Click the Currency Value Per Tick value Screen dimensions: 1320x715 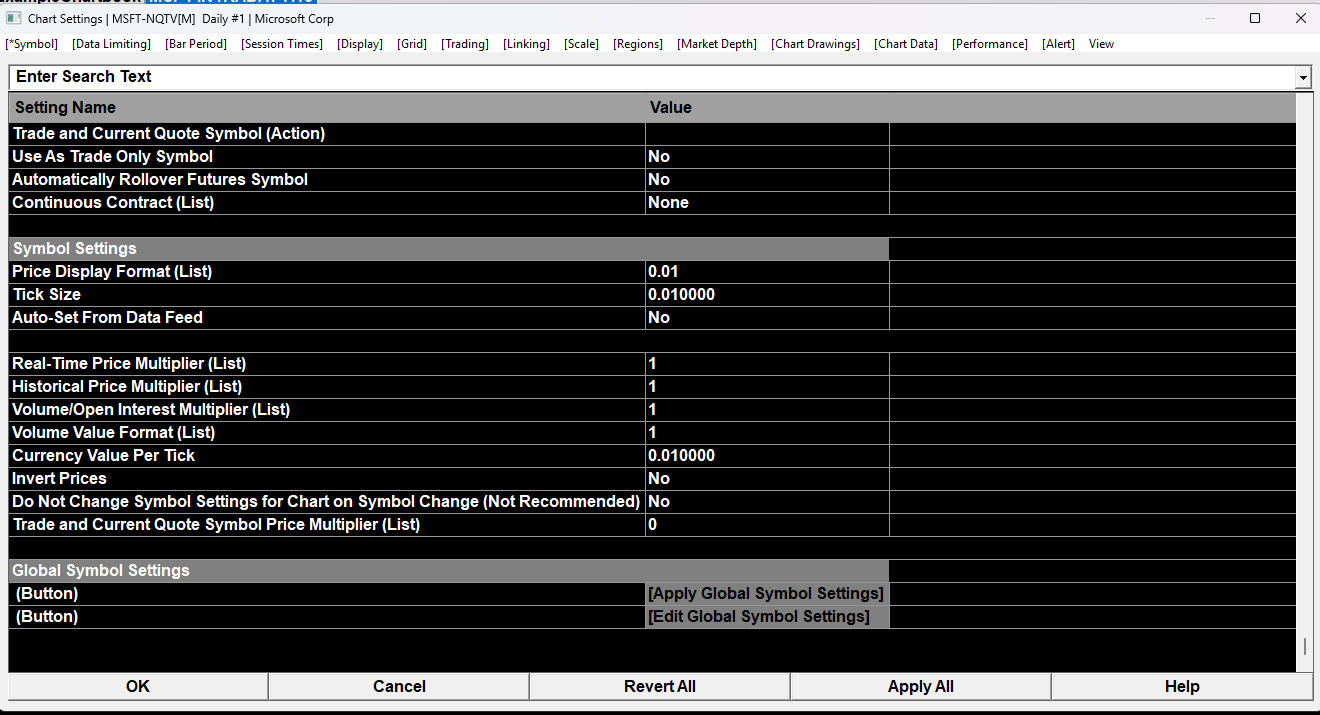[x=767, y=456]
